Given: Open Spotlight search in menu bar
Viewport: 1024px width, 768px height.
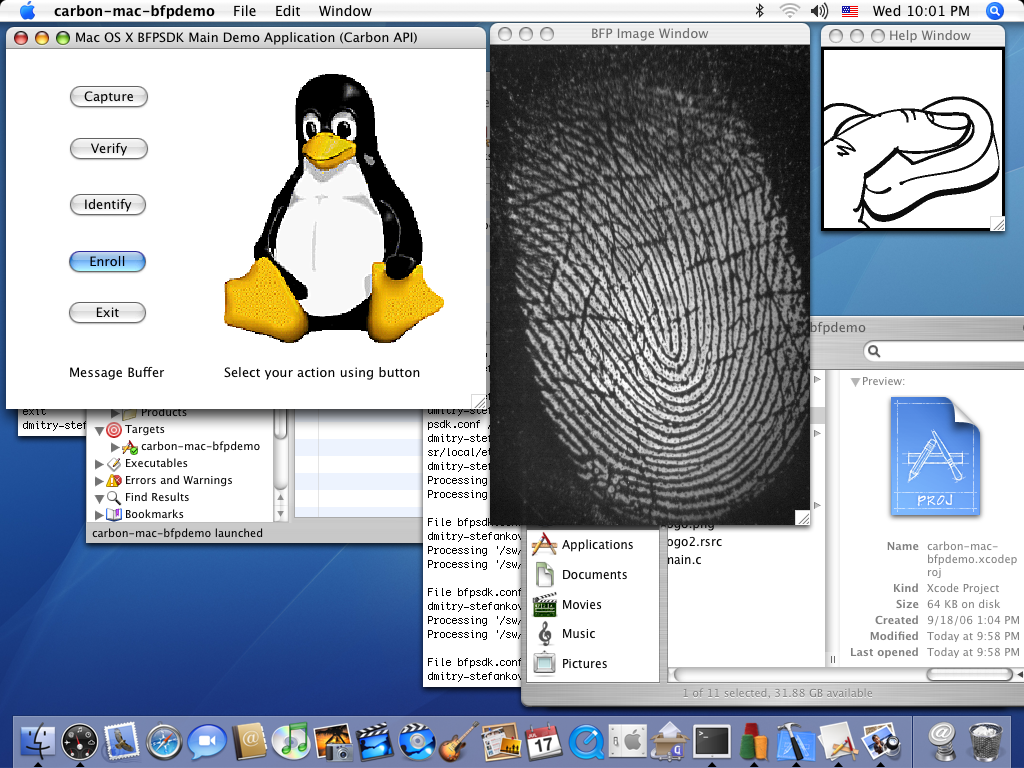Looking at the screenshot, I should [x=994, y=11].
